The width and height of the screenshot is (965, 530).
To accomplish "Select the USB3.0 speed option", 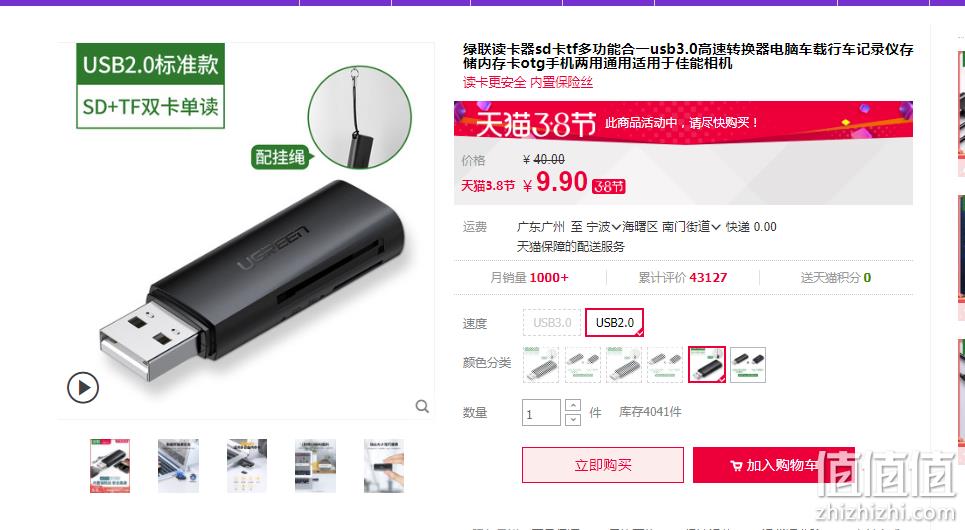I will 552,323.
